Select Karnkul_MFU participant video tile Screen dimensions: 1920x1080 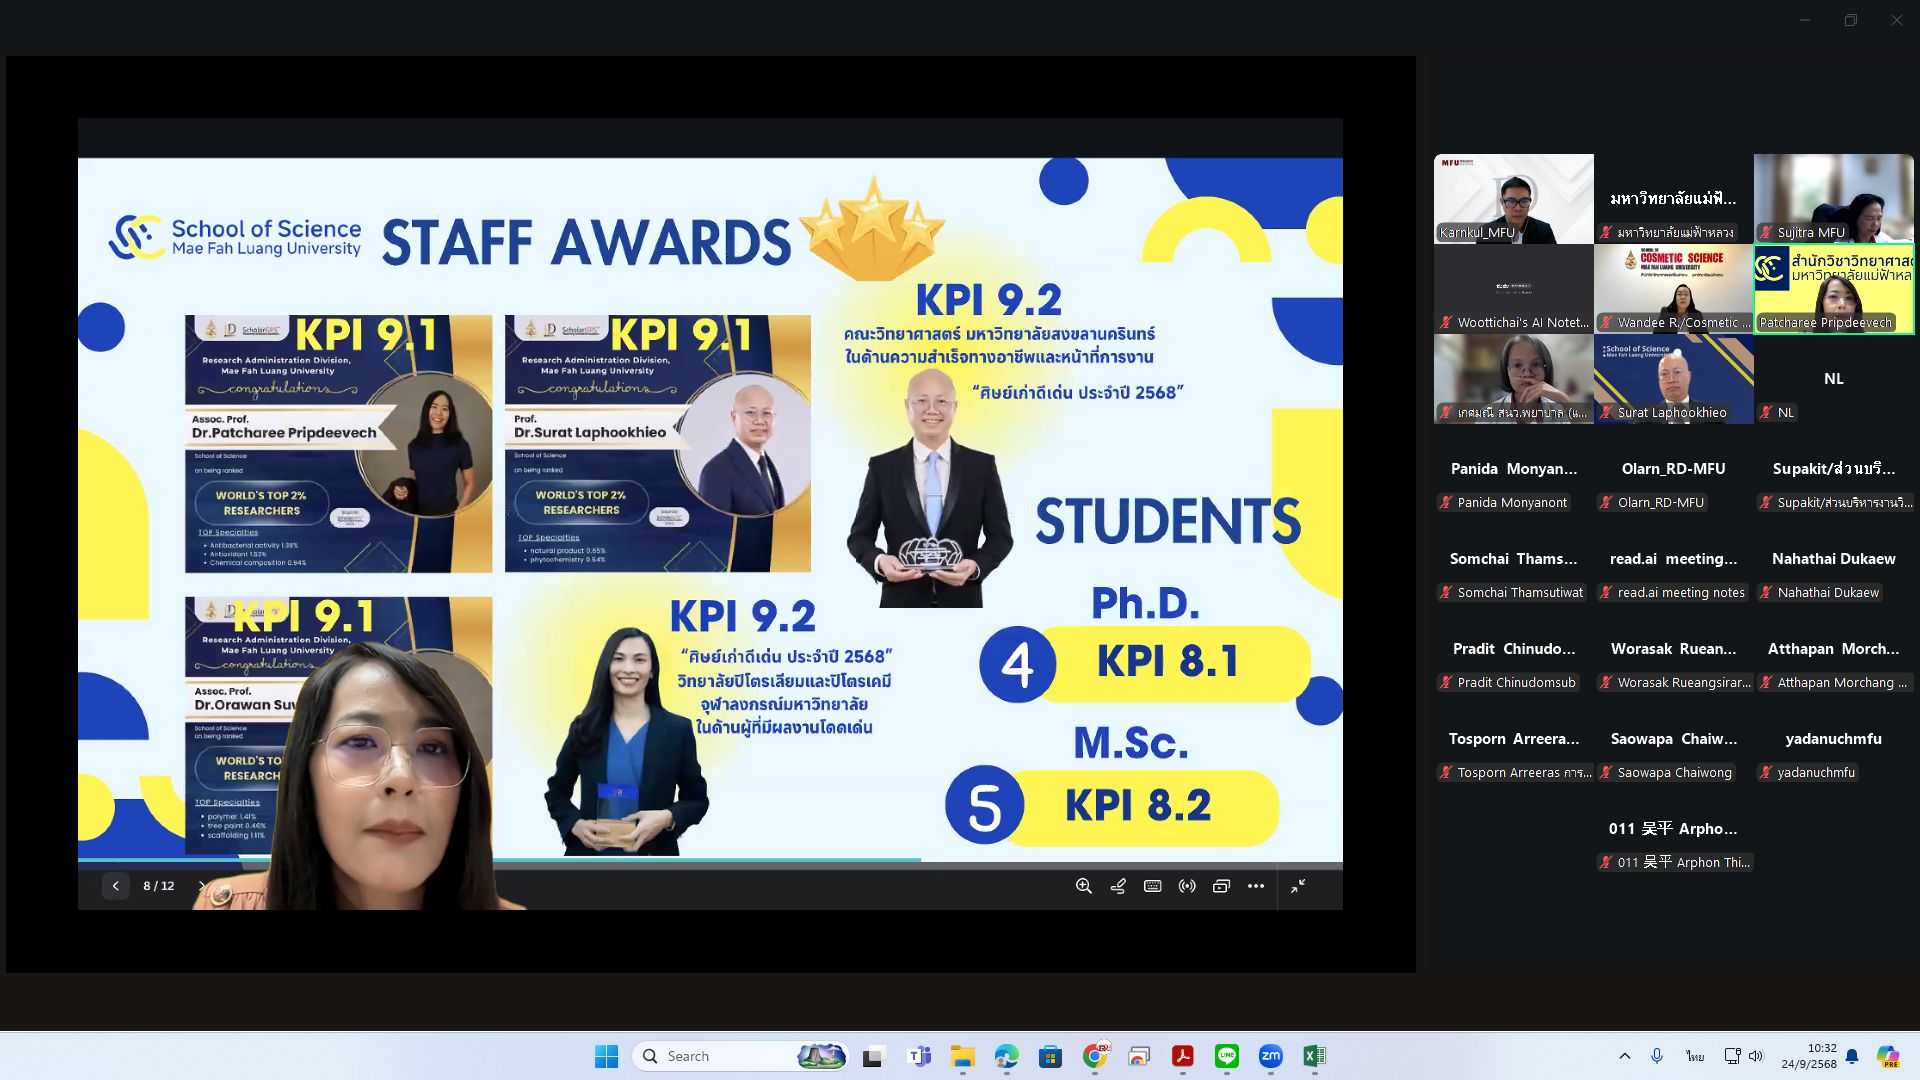tap(1513, 198)
